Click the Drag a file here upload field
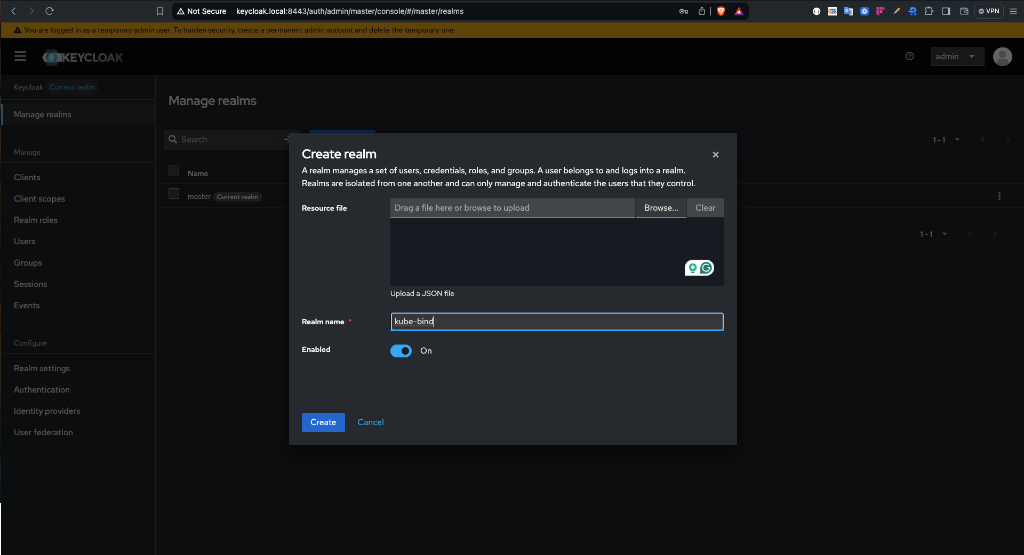The height and width of the screenshot is (555, 1024). point(513,208)
